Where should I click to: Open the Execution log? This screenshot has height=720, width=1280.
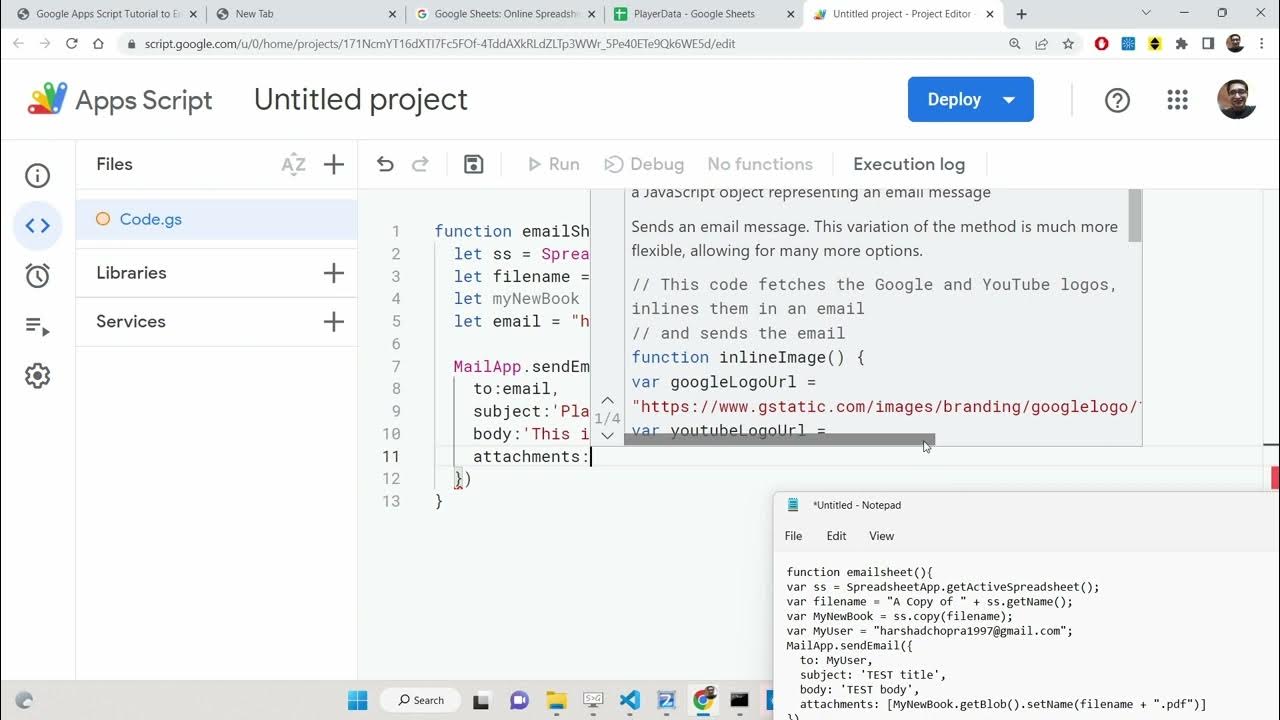(x=908, y=164)
